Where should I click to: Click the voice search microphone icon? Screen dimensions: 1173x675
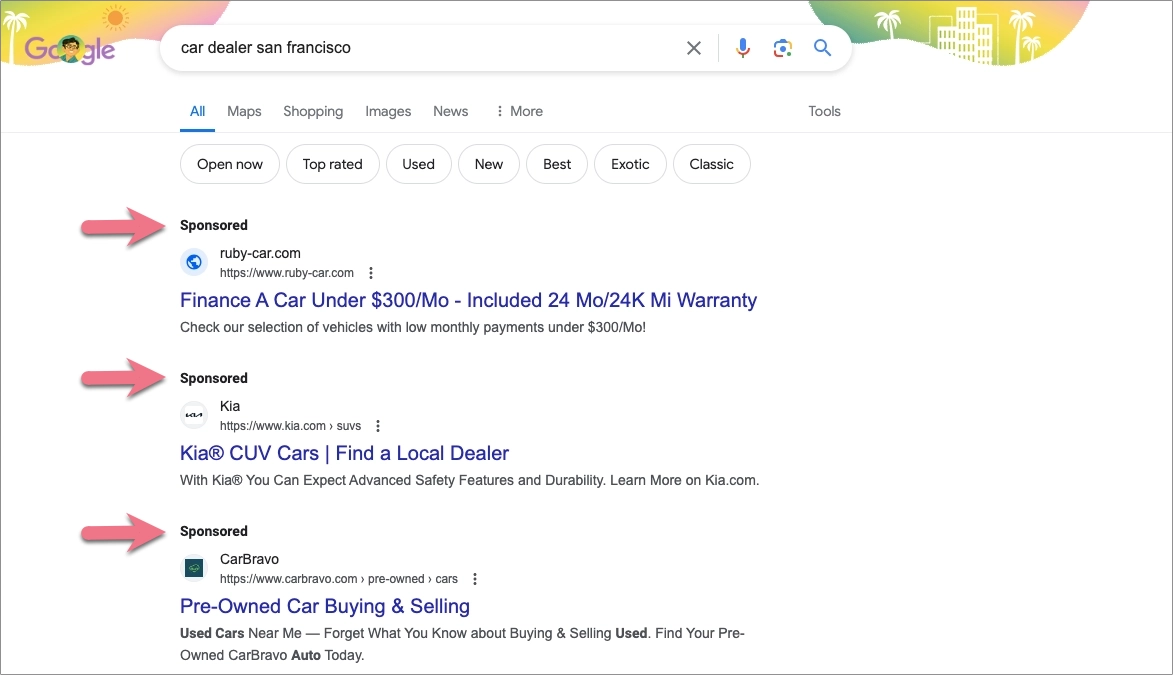(742, 47)
